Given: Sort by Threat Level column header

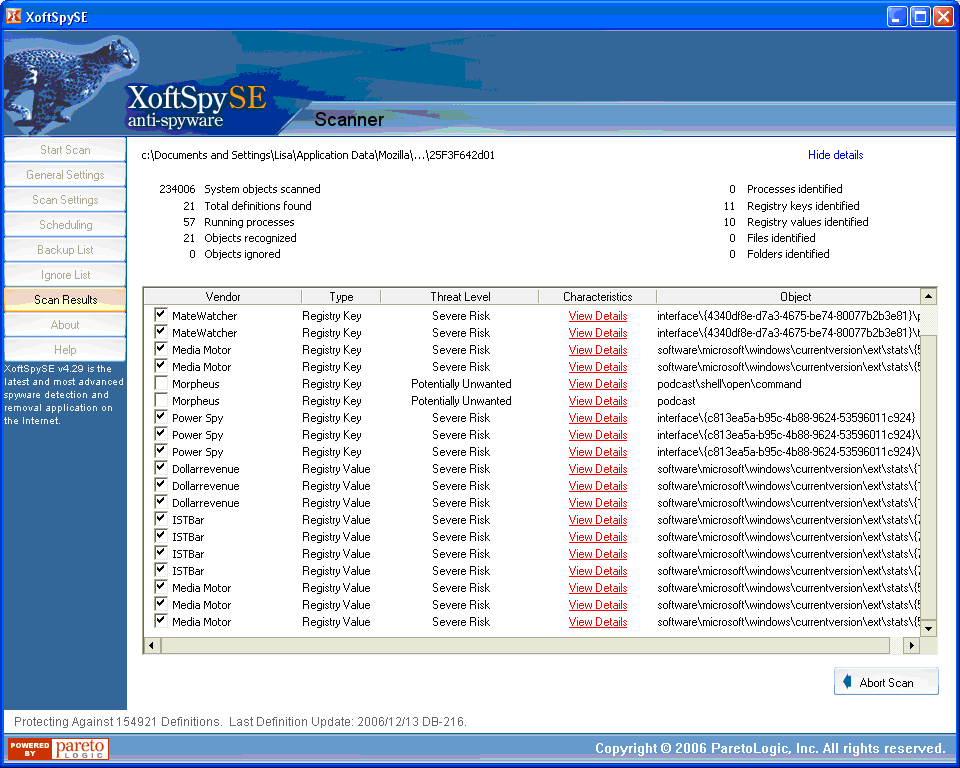Looking at the screenshot, I should pos(460,296).
